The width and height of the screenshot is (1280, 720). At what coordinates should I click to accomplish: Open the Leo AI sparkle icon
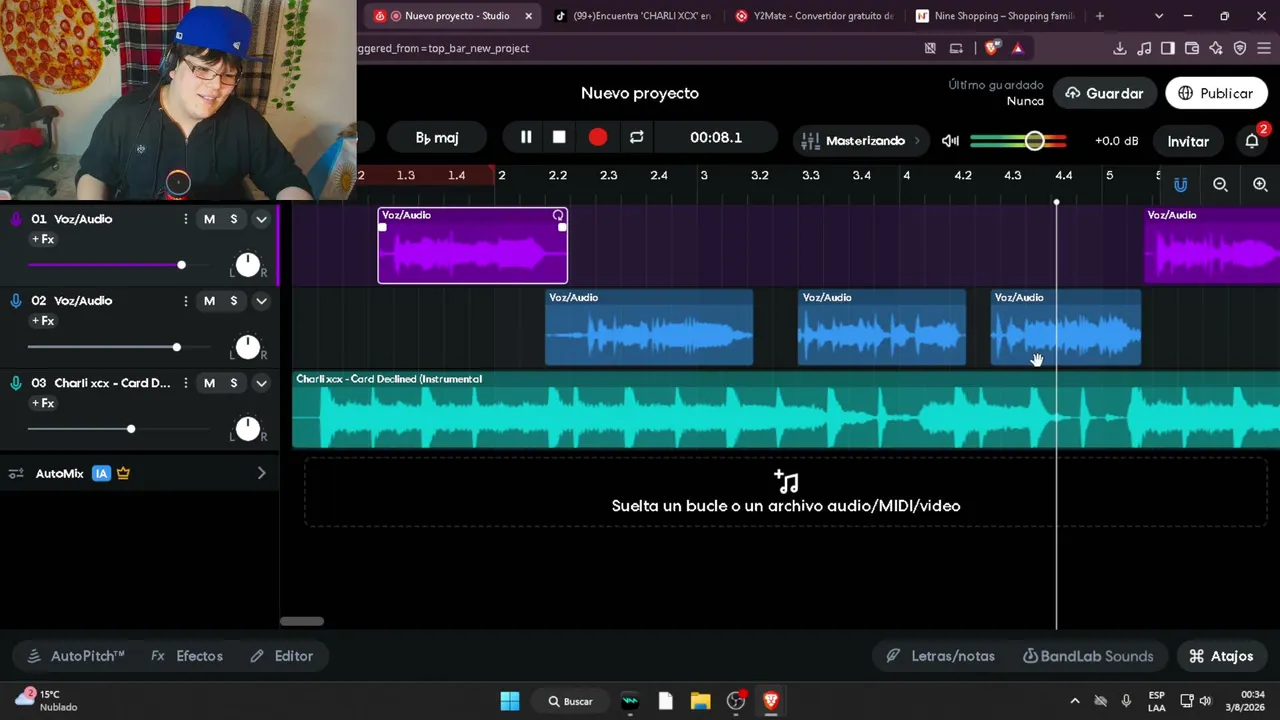1216,48
